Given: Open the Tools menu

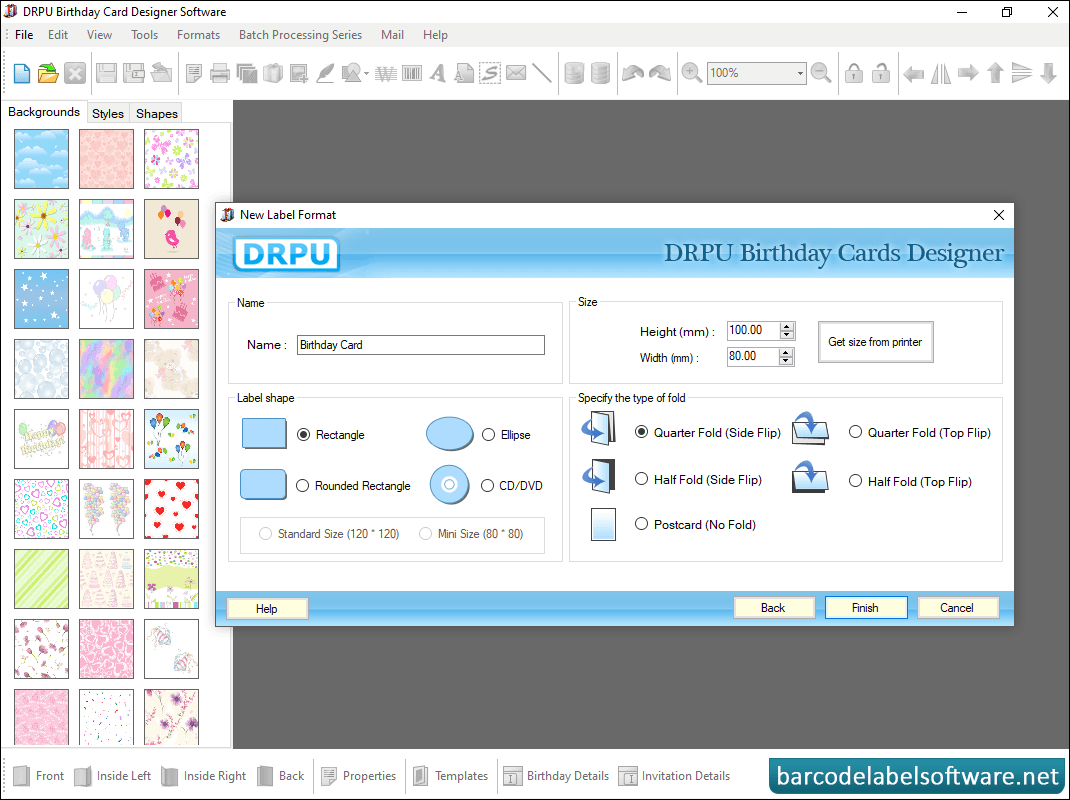Looking at the screenshot, I should 145,35.
